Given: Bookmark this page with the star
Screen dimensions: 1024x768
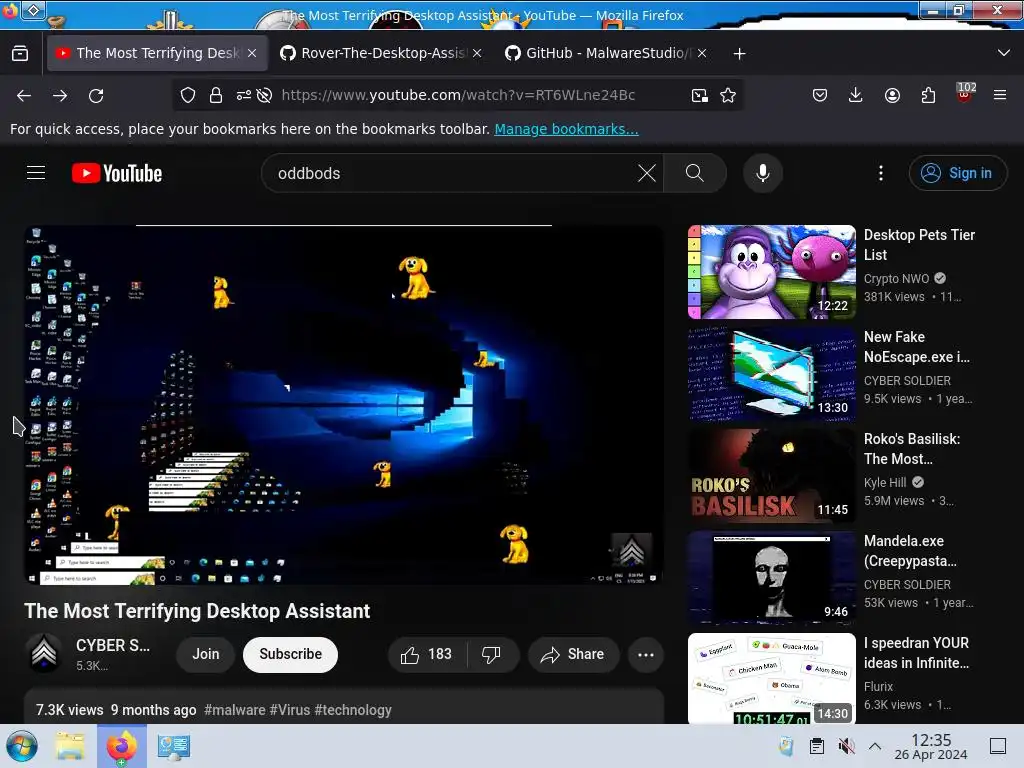Looking at the screenshot, I should coord(728,95).
